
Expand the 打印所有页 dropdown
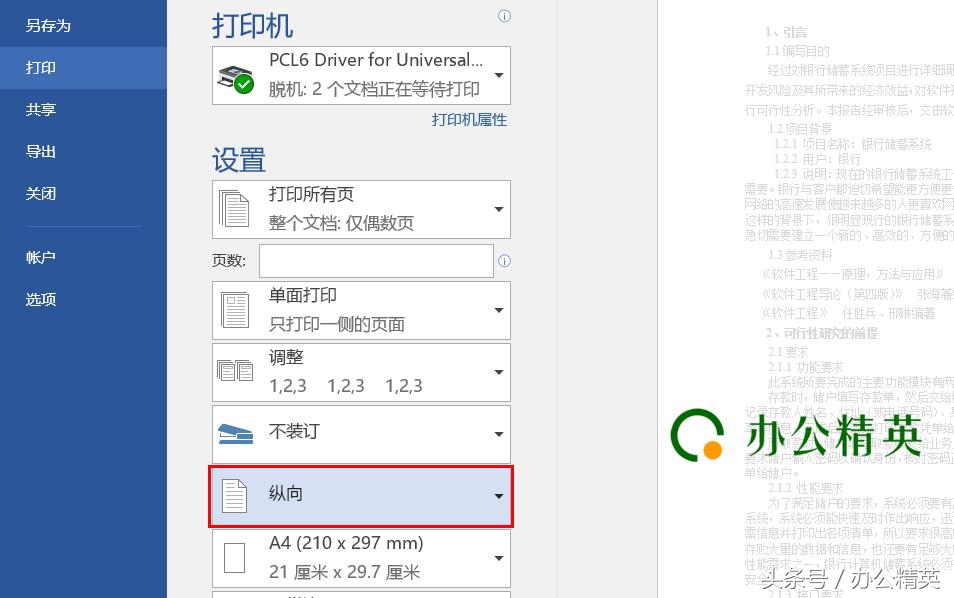[497, 209]
